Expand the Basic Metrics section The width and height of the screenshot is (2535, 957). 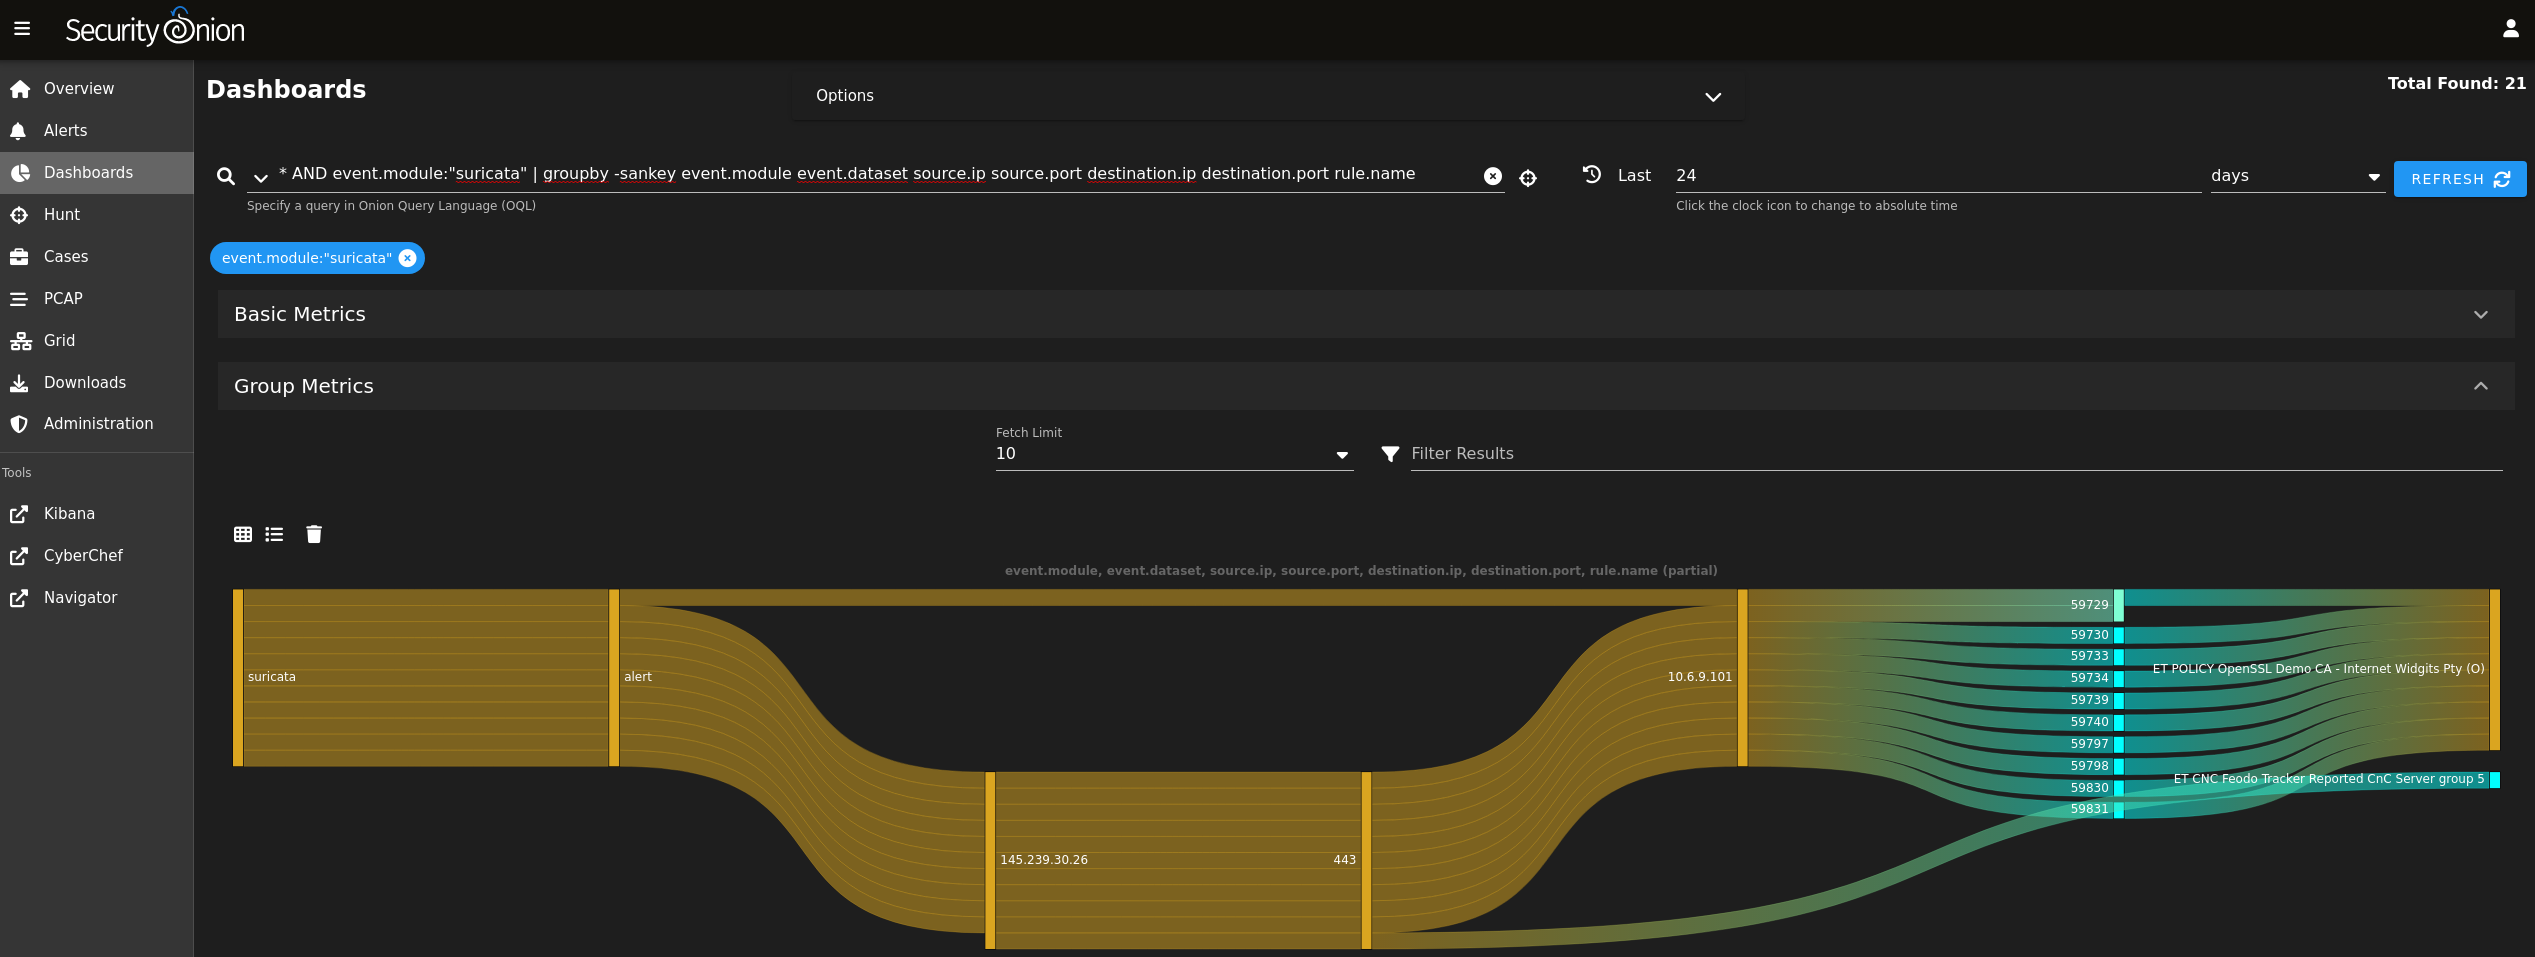pyautogui.click(x=1366, y=314)
